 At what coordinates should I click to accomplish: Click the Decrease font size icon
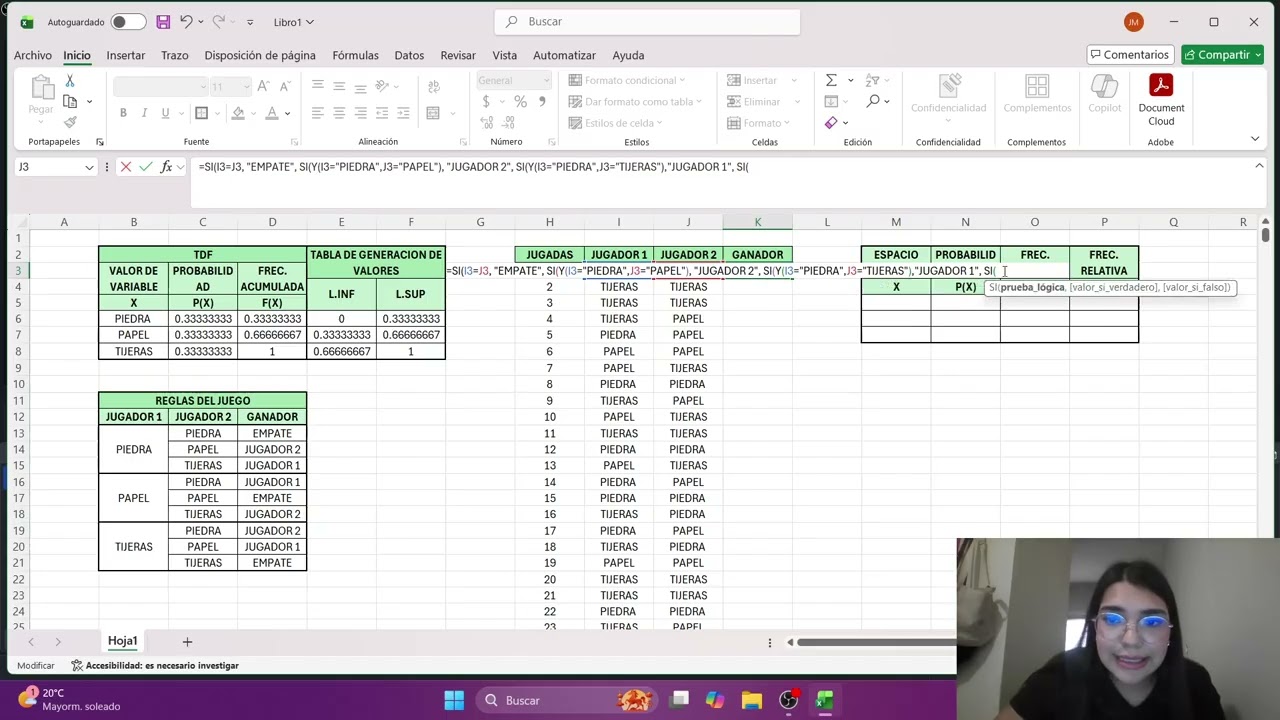[284, 87]
